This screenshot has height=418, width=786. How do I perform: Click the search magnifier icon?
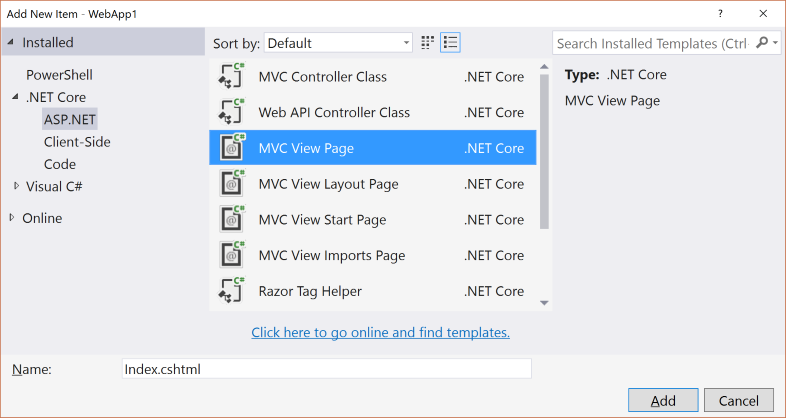click(x=761, y=43)
